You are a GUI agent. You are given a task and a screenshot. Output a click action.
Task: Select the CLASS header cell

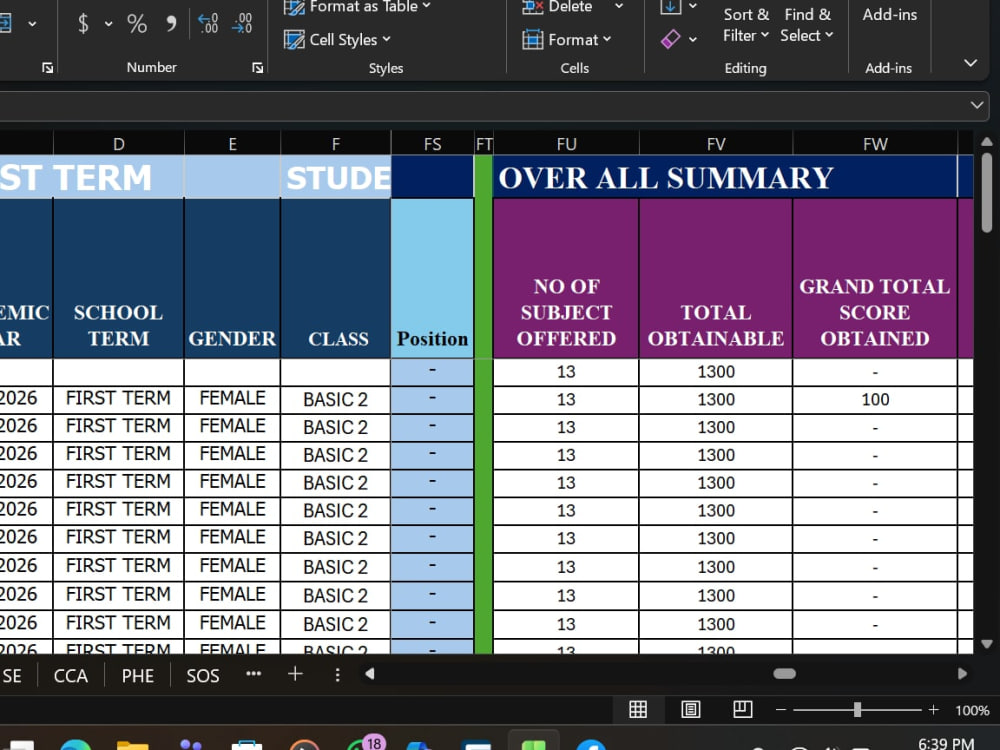[x=336, y=278]
